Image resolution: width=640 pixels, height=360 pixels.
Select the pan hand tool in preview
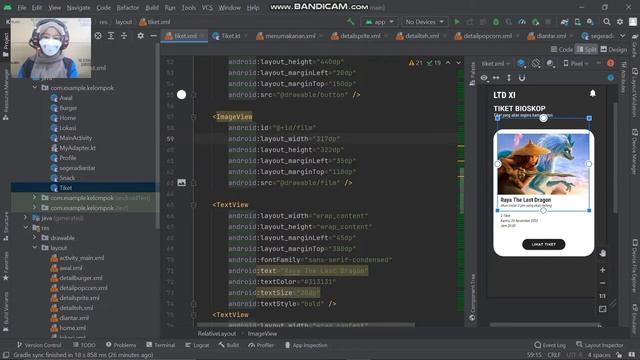[x=603, y=253]
